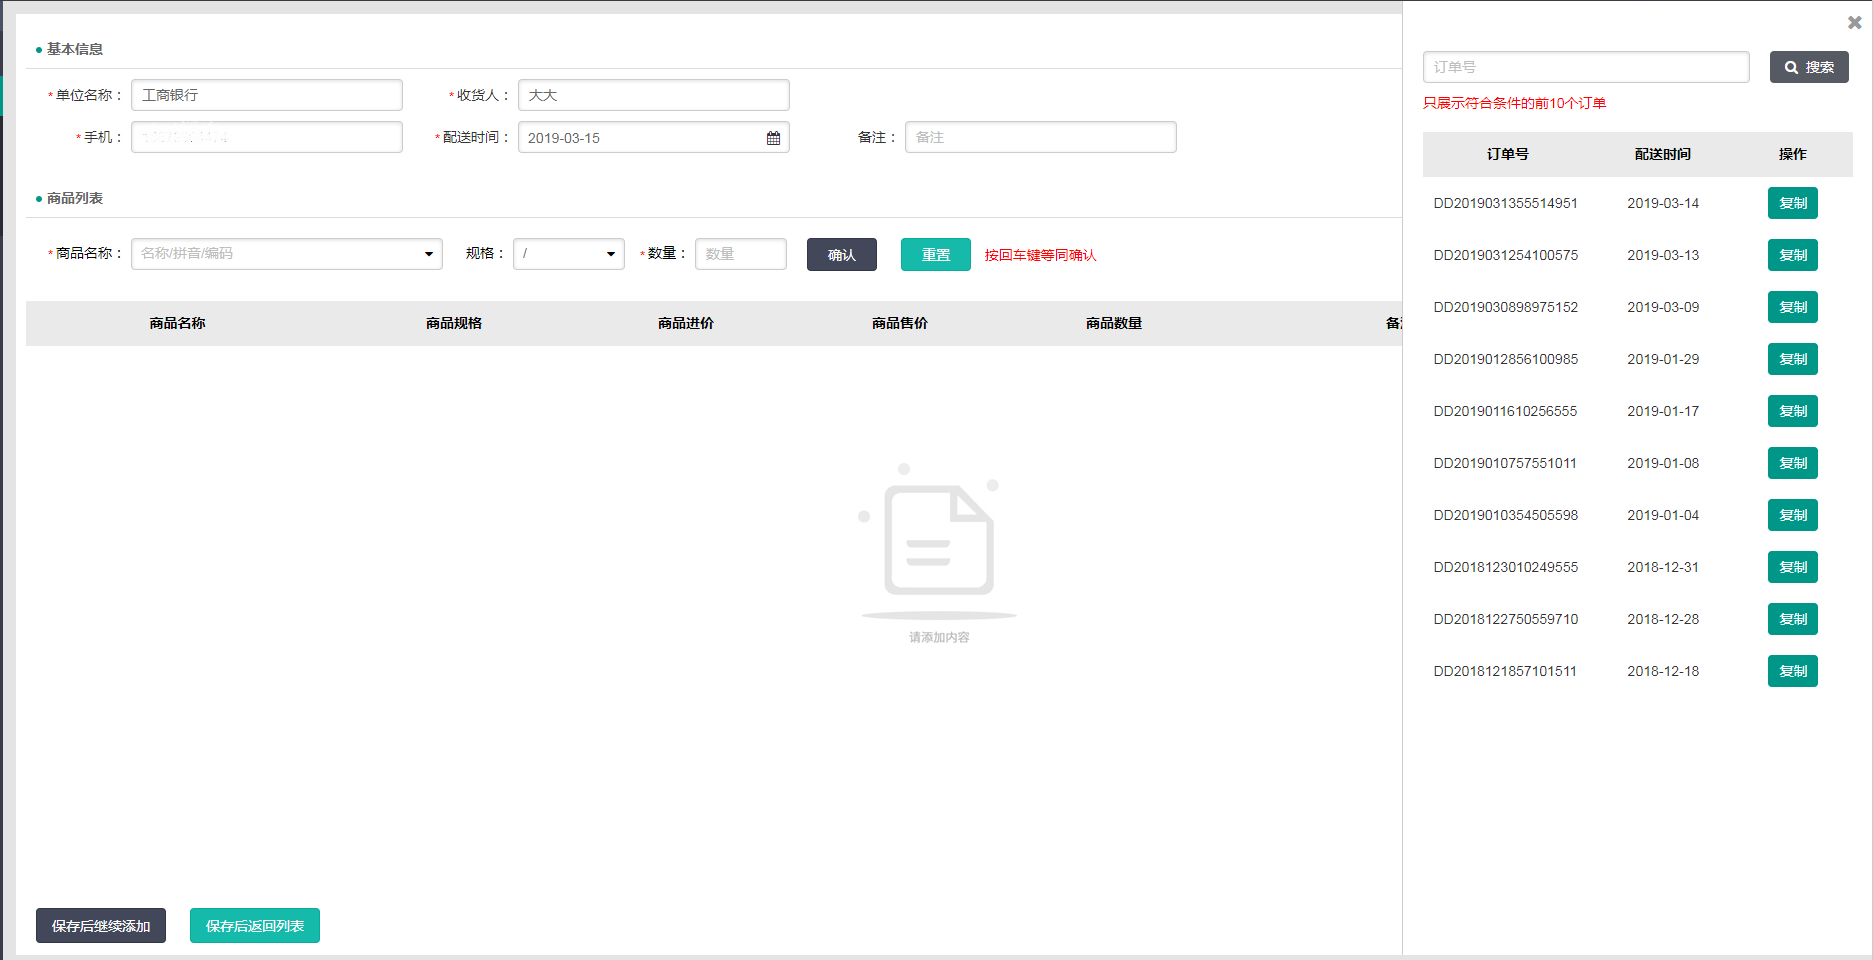This screenshot has height=960, width=1873.
Task: Focus the 备注 remark input field
Action: click(1040, 137)
